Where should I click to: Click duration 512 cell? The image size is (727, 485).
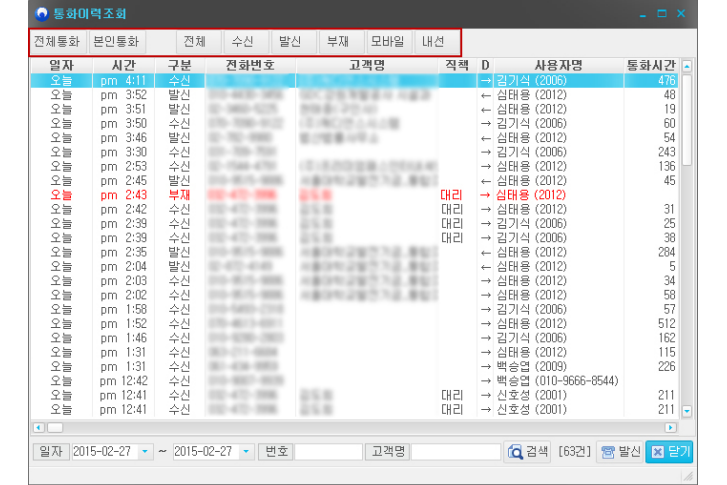[x=667, y=324]
